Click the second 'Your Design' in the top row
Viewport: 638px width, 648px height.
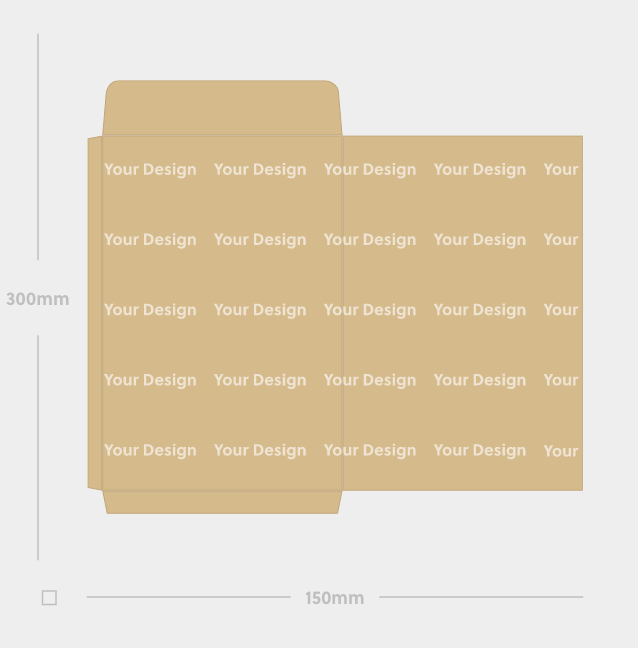click(260, 170)
